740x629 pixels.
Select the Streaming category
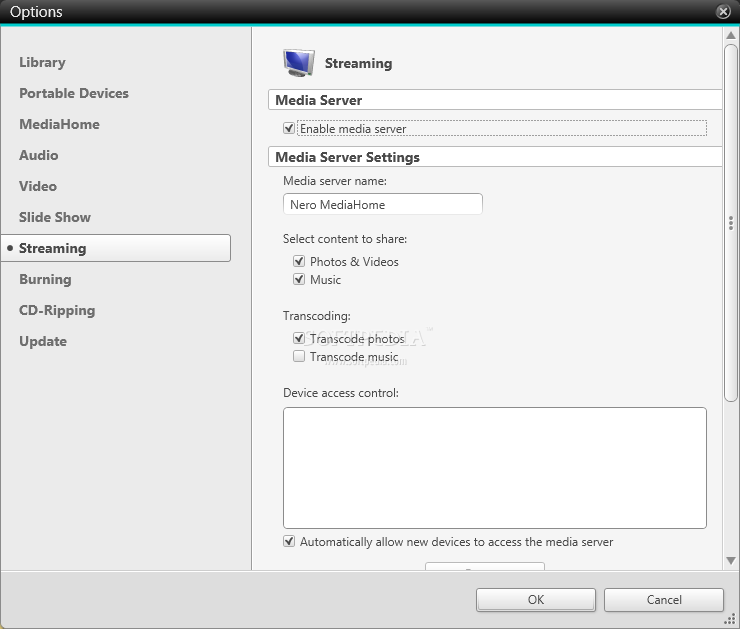[116, 248]
